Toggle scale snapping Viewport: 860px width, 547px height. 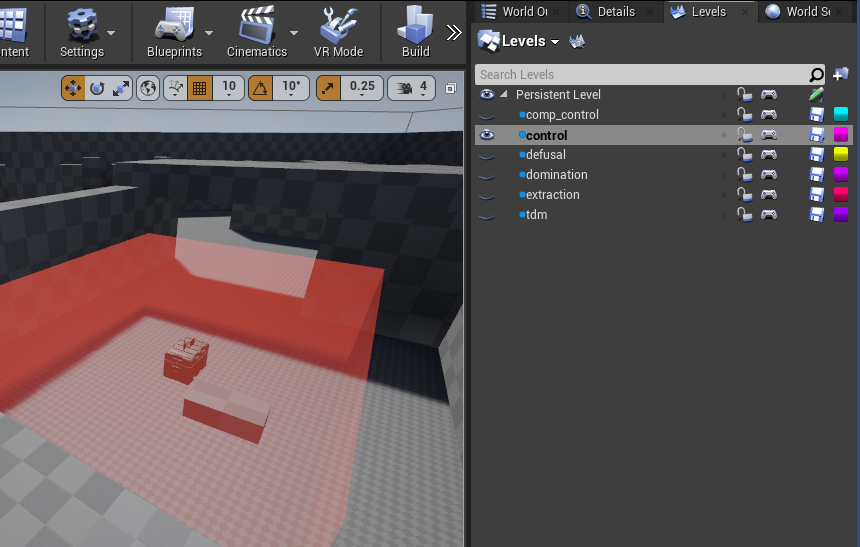[x=328, y=88]
